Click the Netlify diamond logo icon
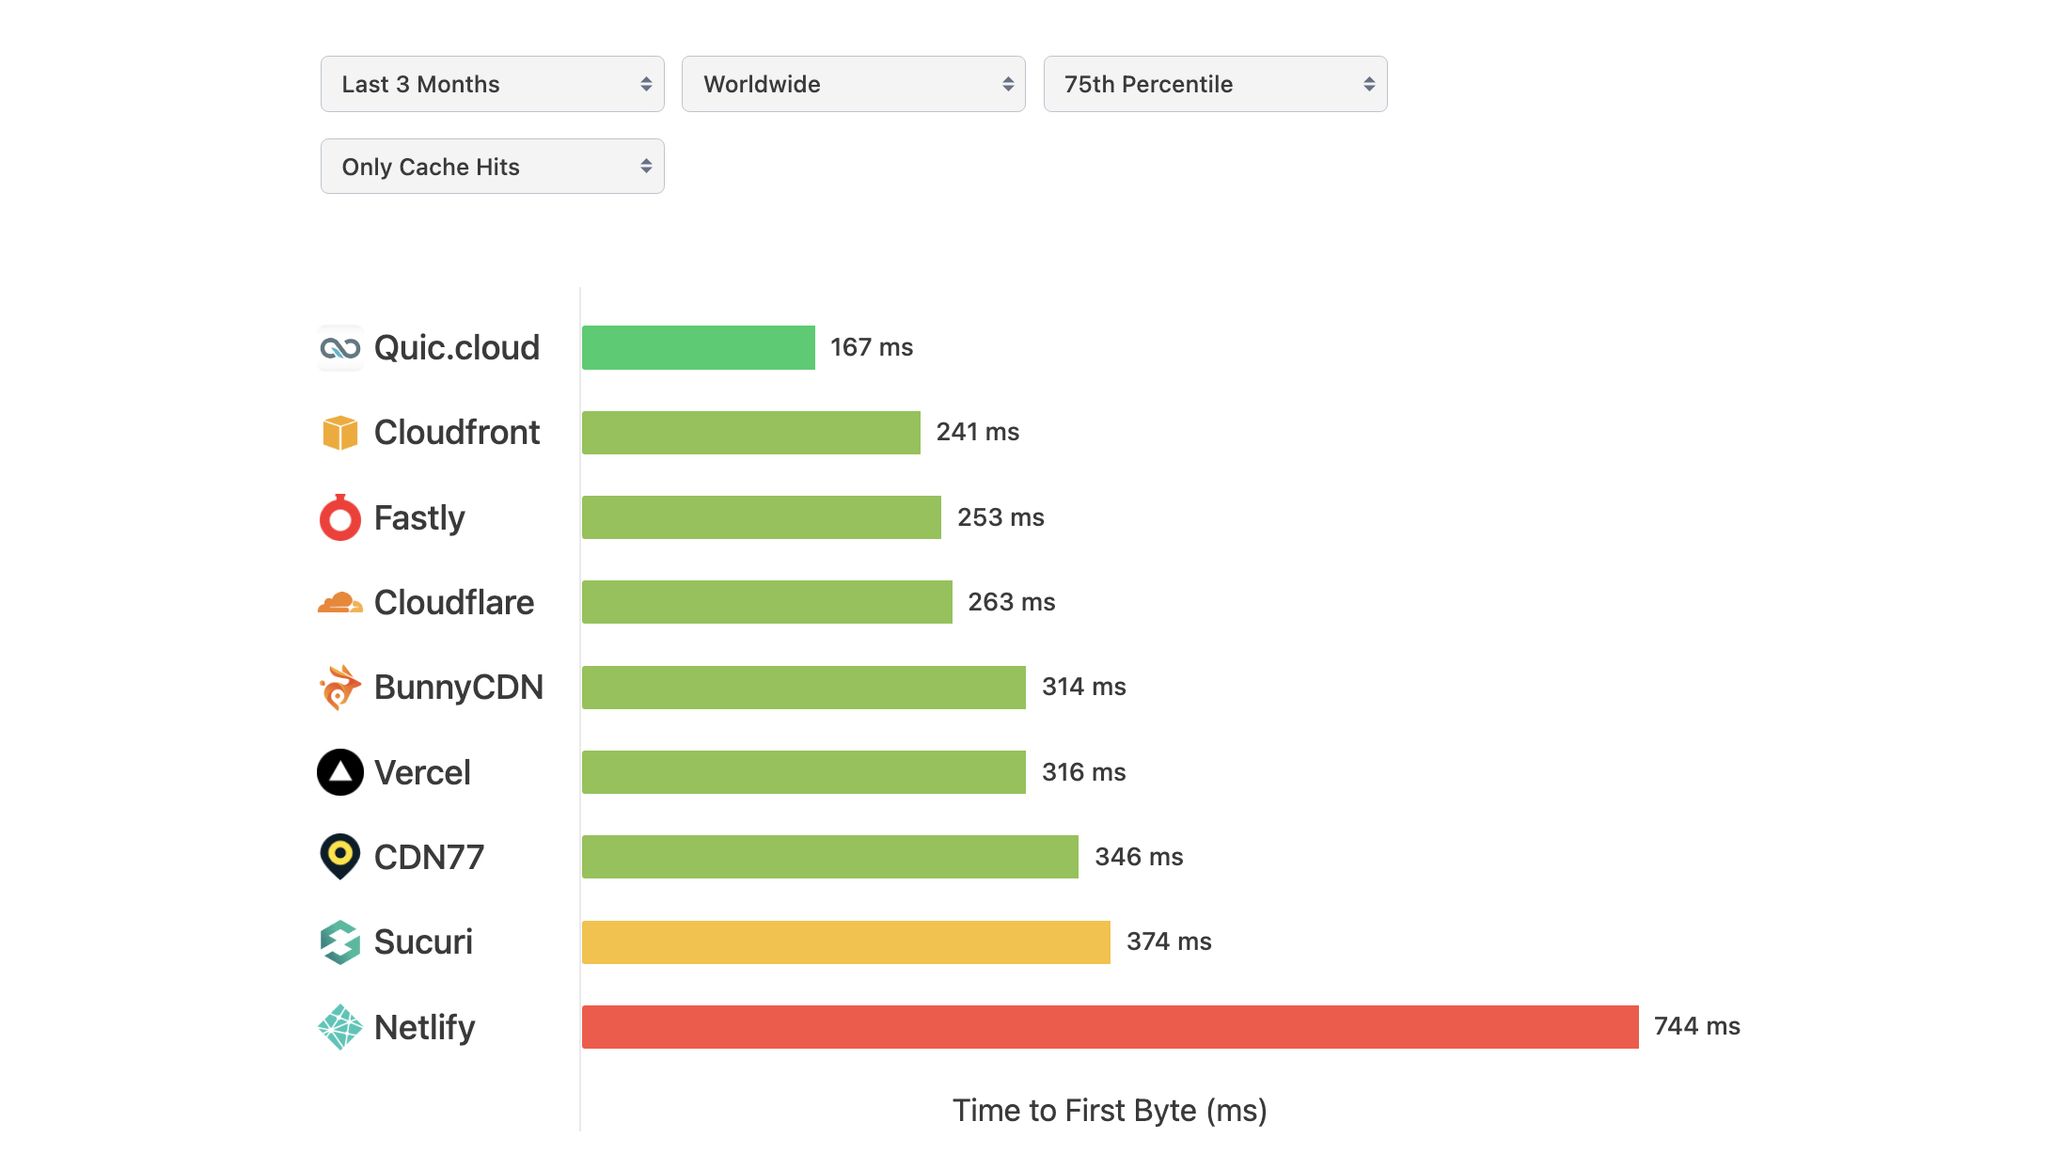The width and height of the screenshot is (2048, 1157). (x=340, y=1026)
